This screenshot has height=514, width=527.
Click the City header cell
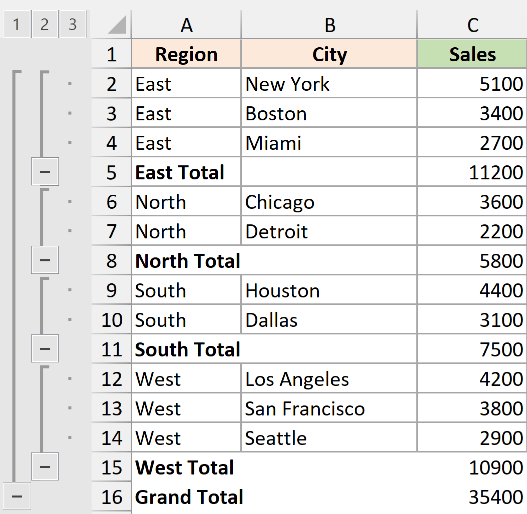[x=329, y=54]
